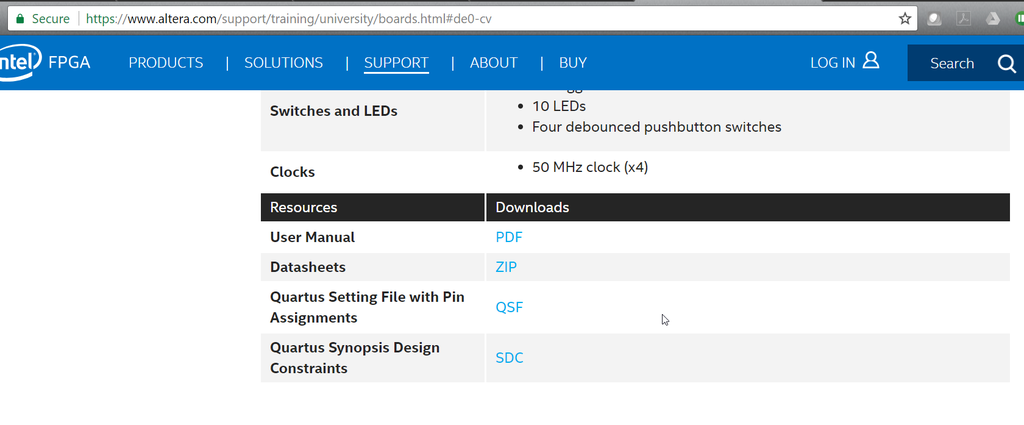Select the SUPPORT navigation item
This screenshot has width=1024, height=425.
point(396,63)
